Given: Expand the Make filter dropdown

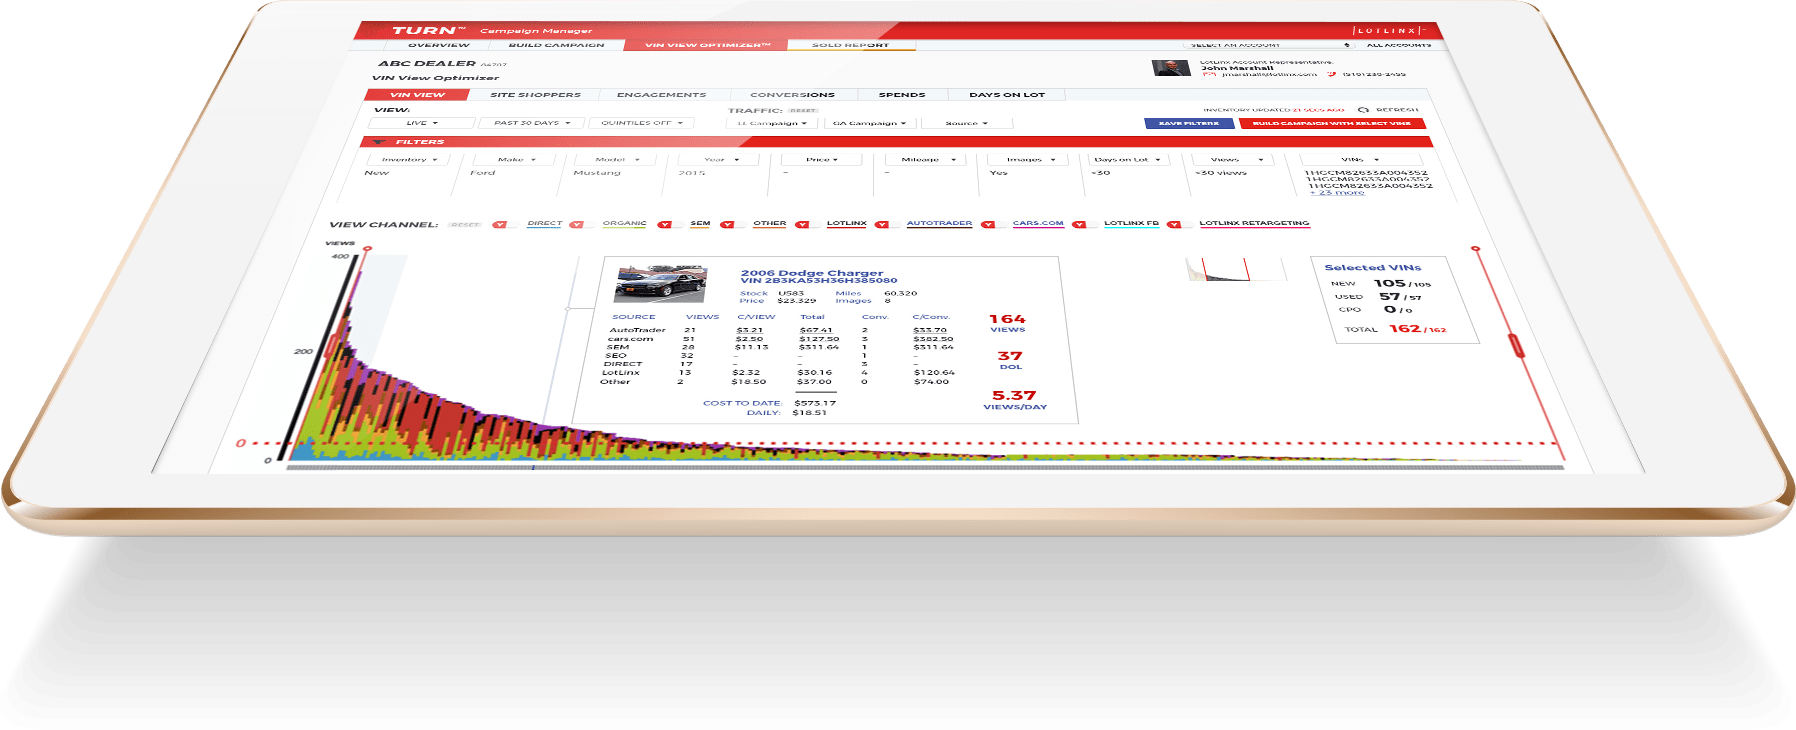Looking at the screenshot, I should [x=516, y=159].
